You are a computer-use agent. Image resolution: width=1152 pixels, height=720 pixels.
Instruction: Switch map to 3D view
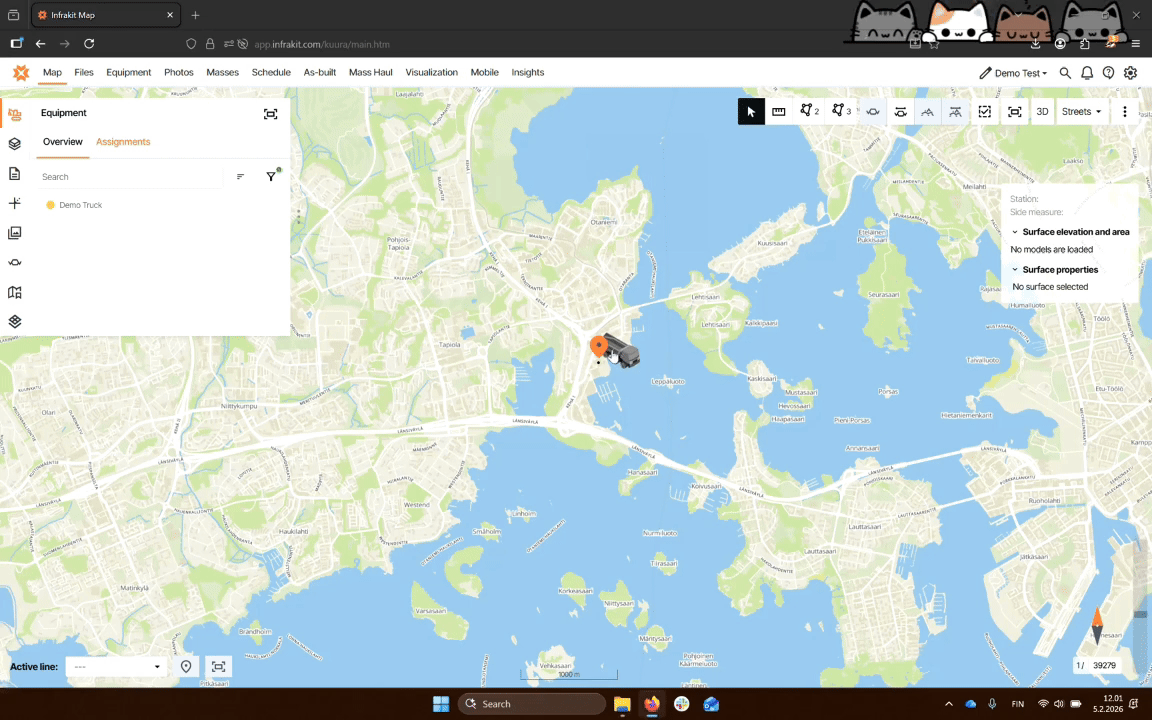coord(1042,112)
